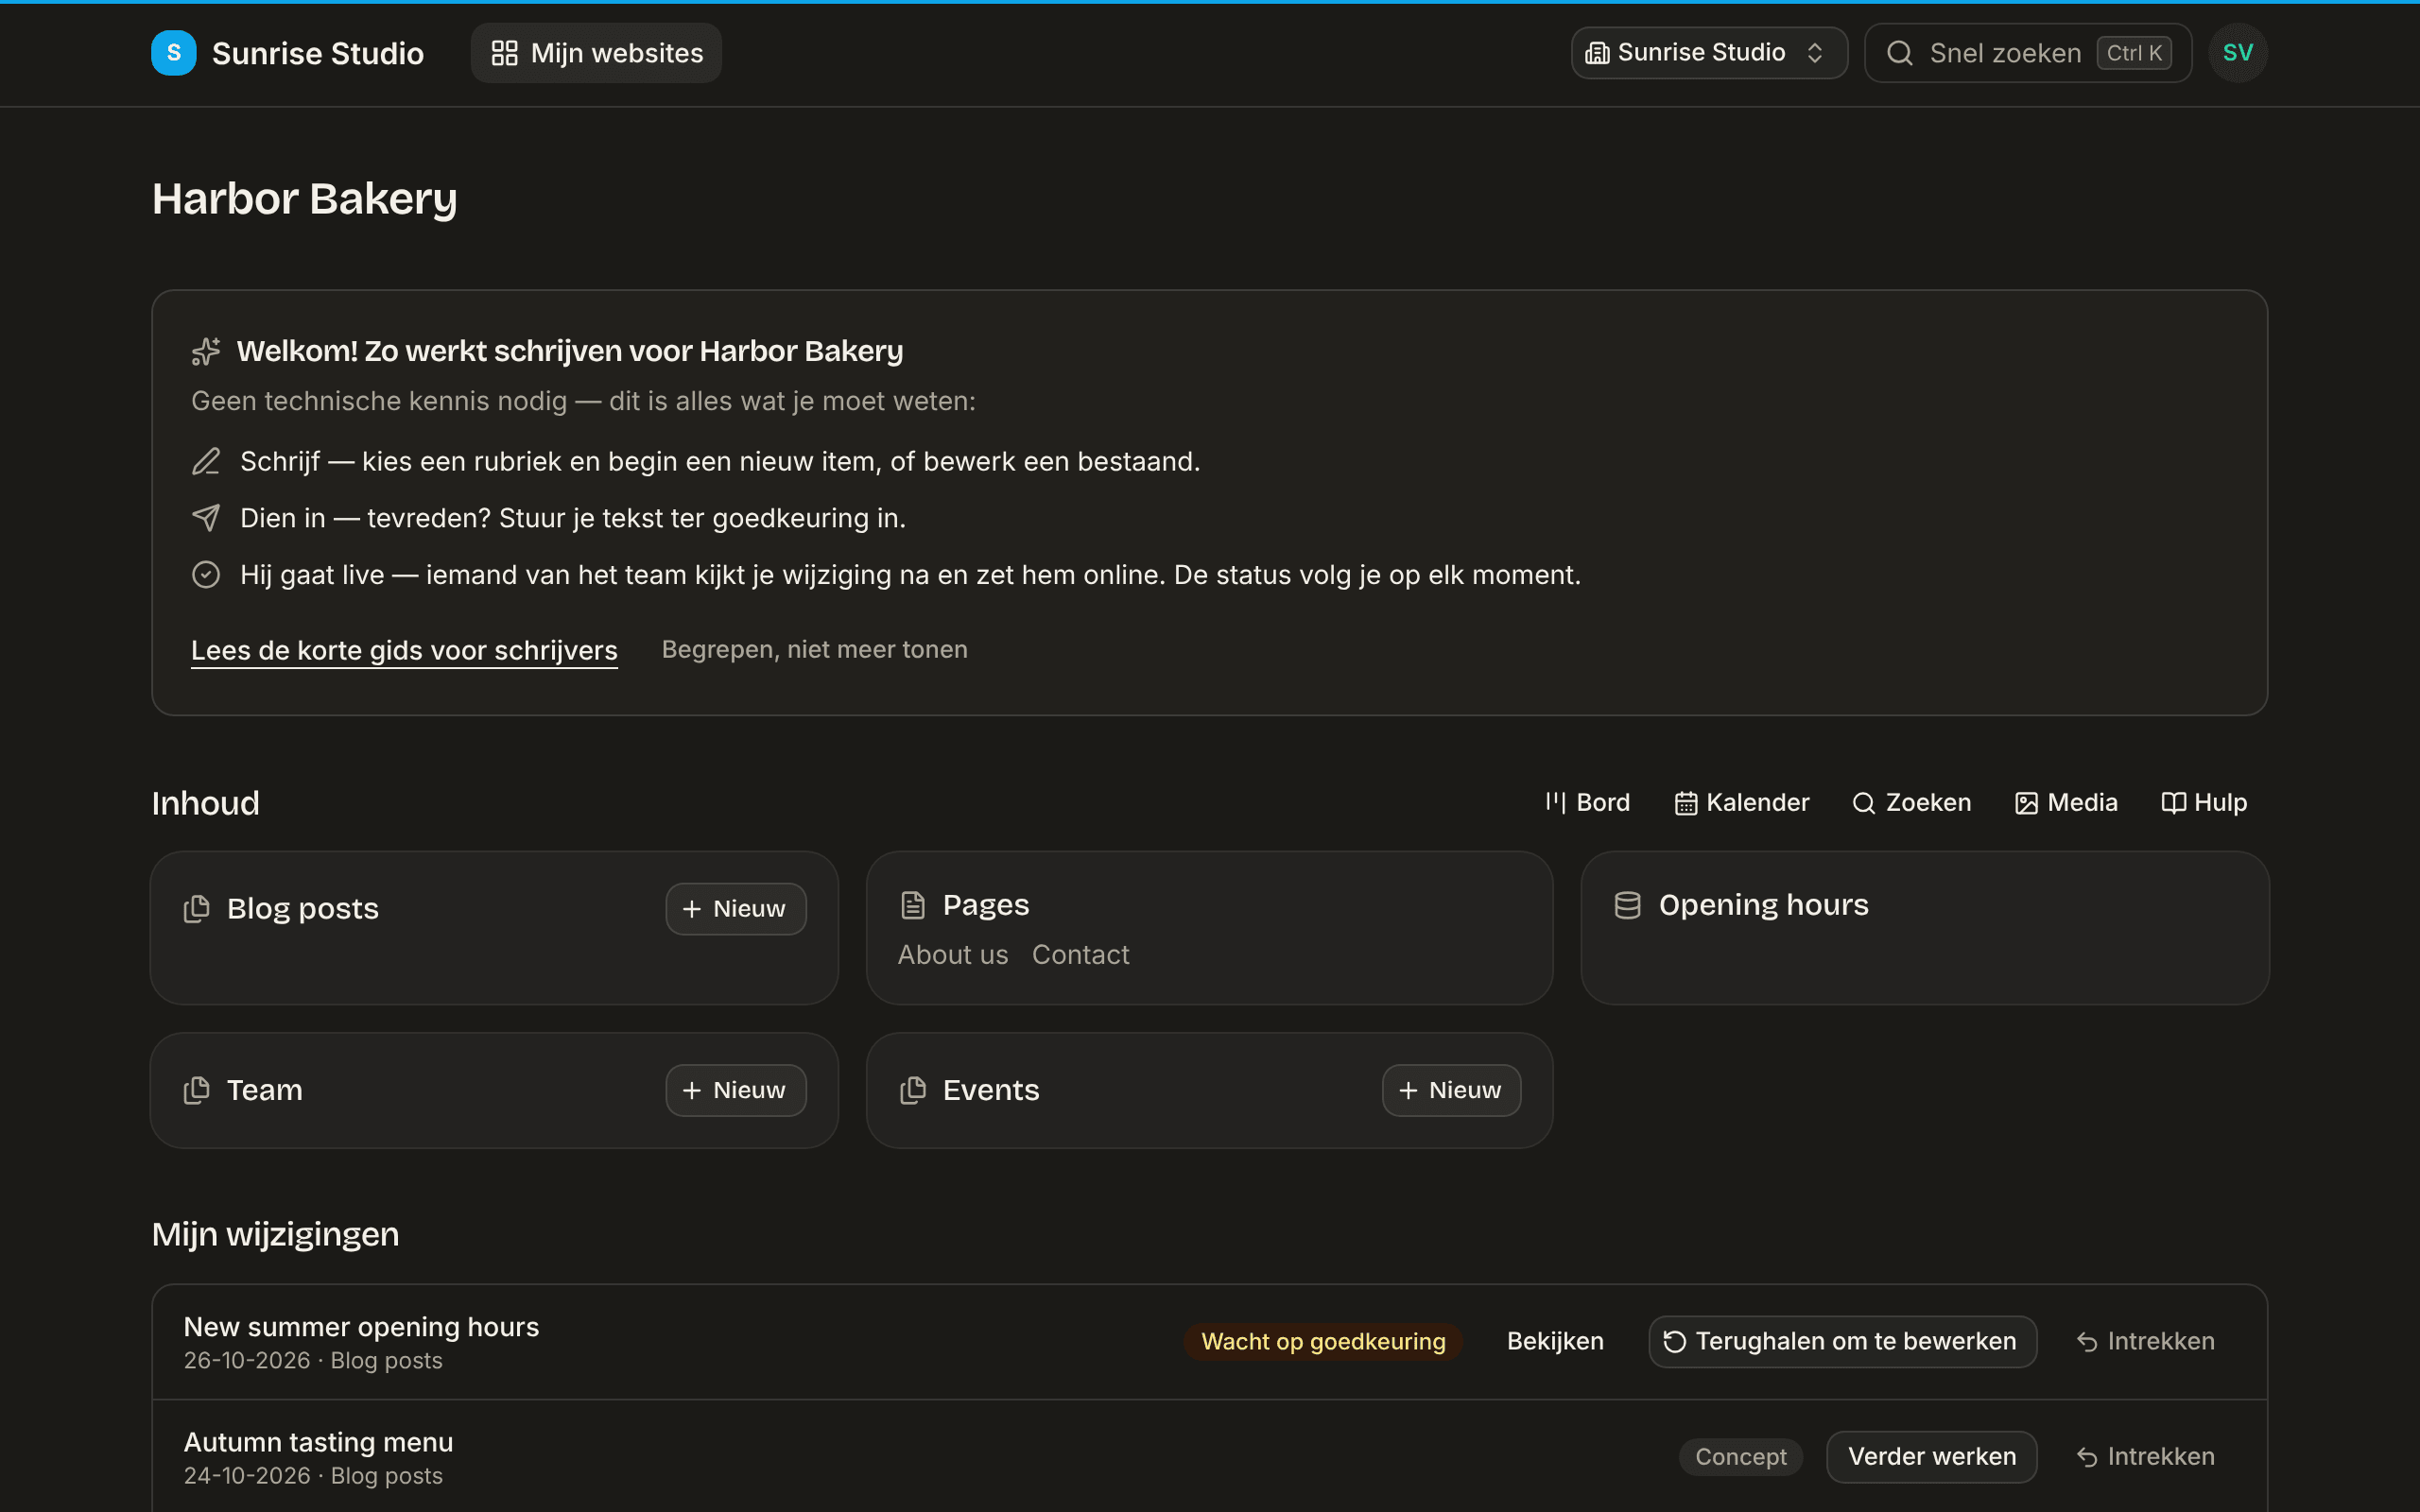The width and height of the screenshot is (2420, 1512).
Task: Create a new Team item
Action: [736, 1090]
